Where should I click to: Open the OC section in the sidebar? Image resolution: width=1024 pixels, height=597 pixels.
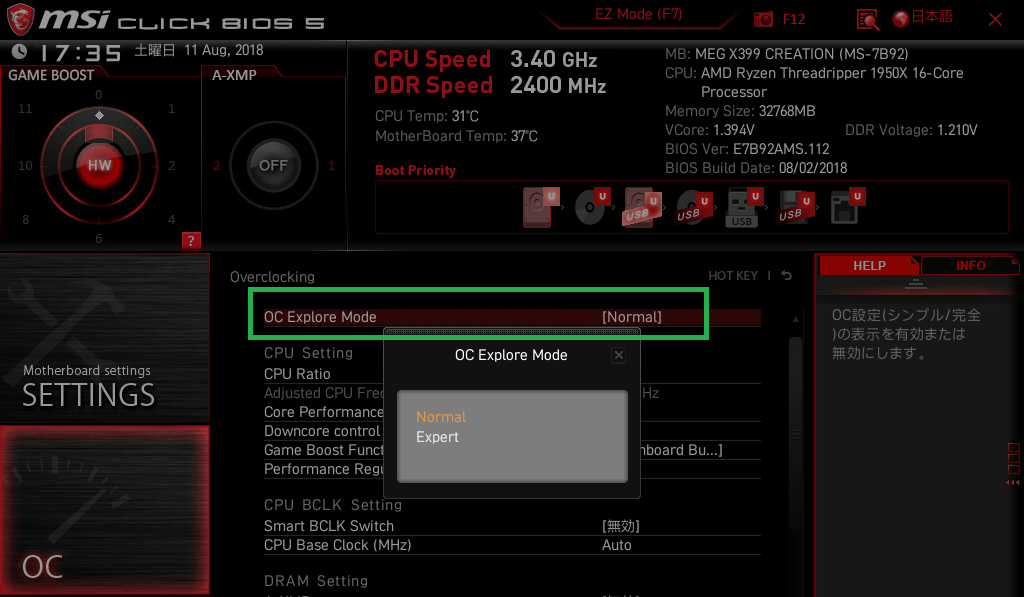pos(104,510)
